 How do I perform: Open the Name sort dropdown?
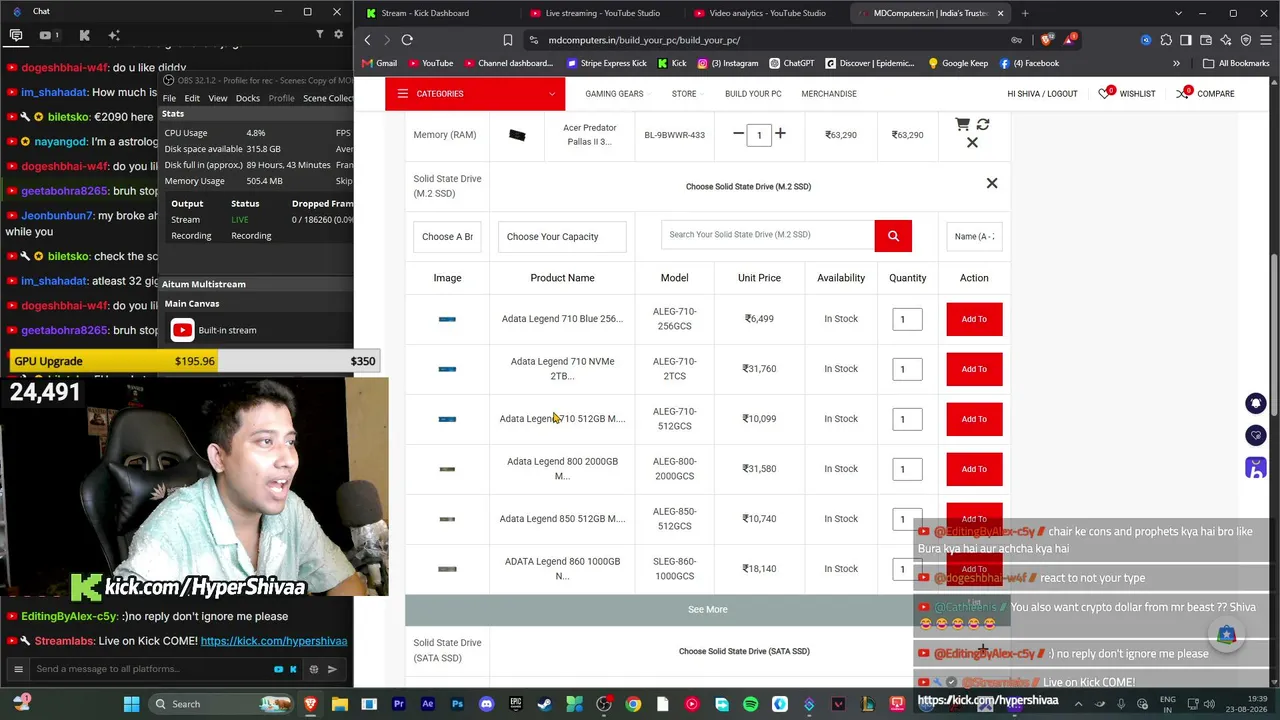coord(974,237)
